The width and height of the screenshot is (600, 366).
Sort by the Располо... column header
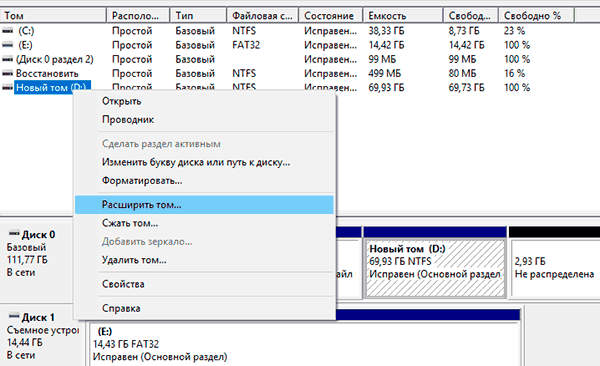138,16
